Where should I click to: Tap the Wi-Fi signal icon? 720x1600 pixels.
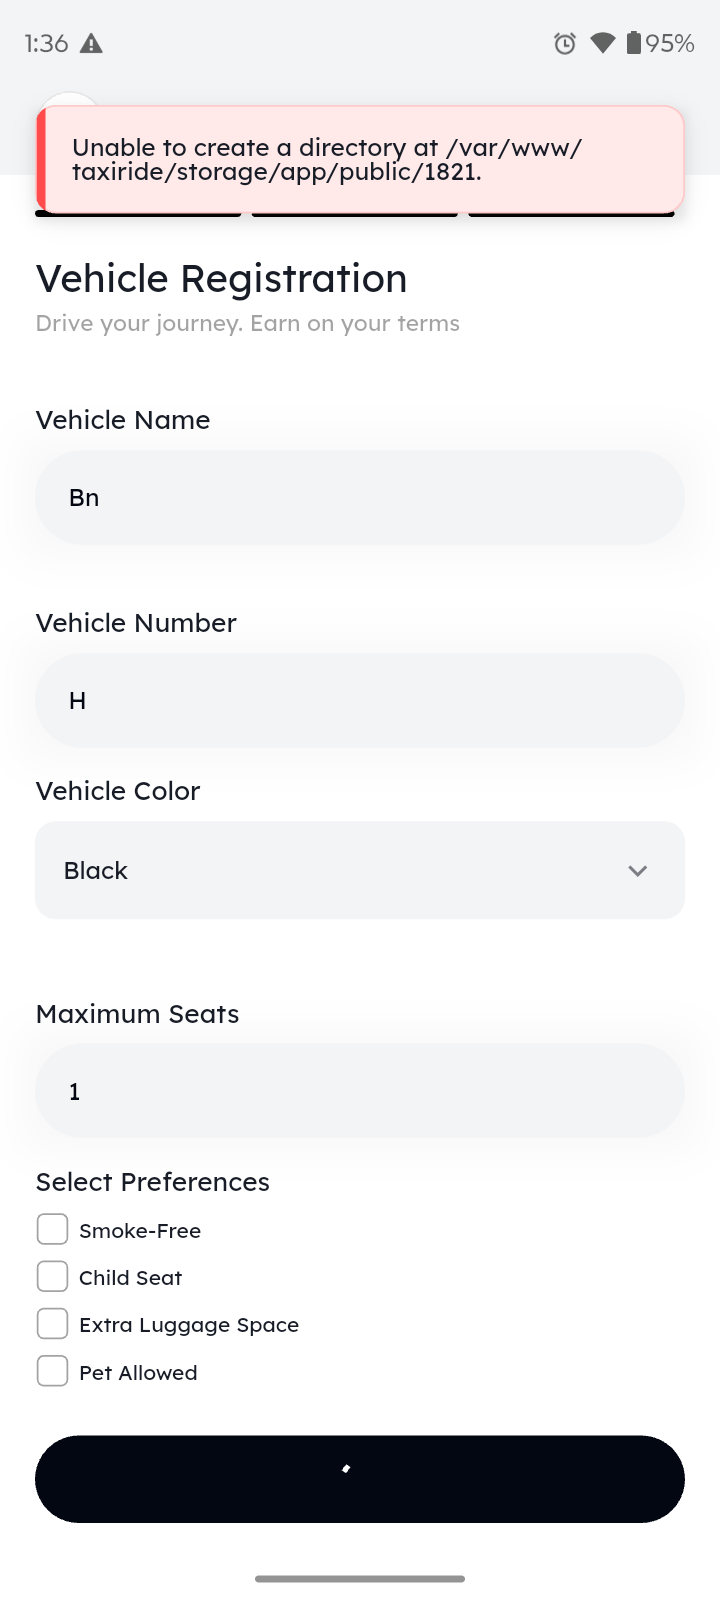tap(602, 43)
